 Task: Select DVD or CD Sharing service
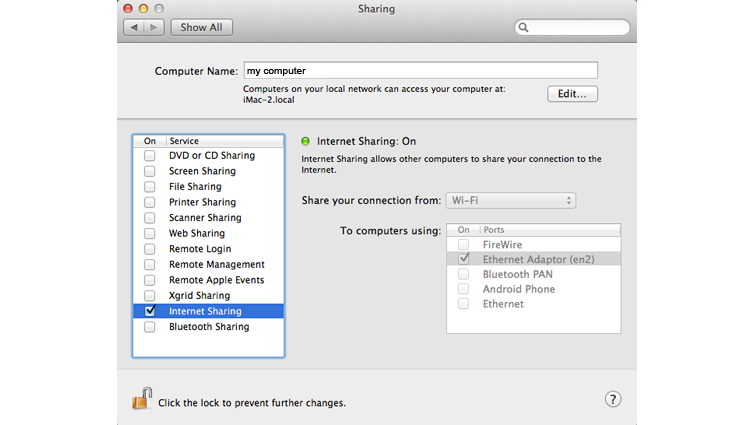(211, 156)
